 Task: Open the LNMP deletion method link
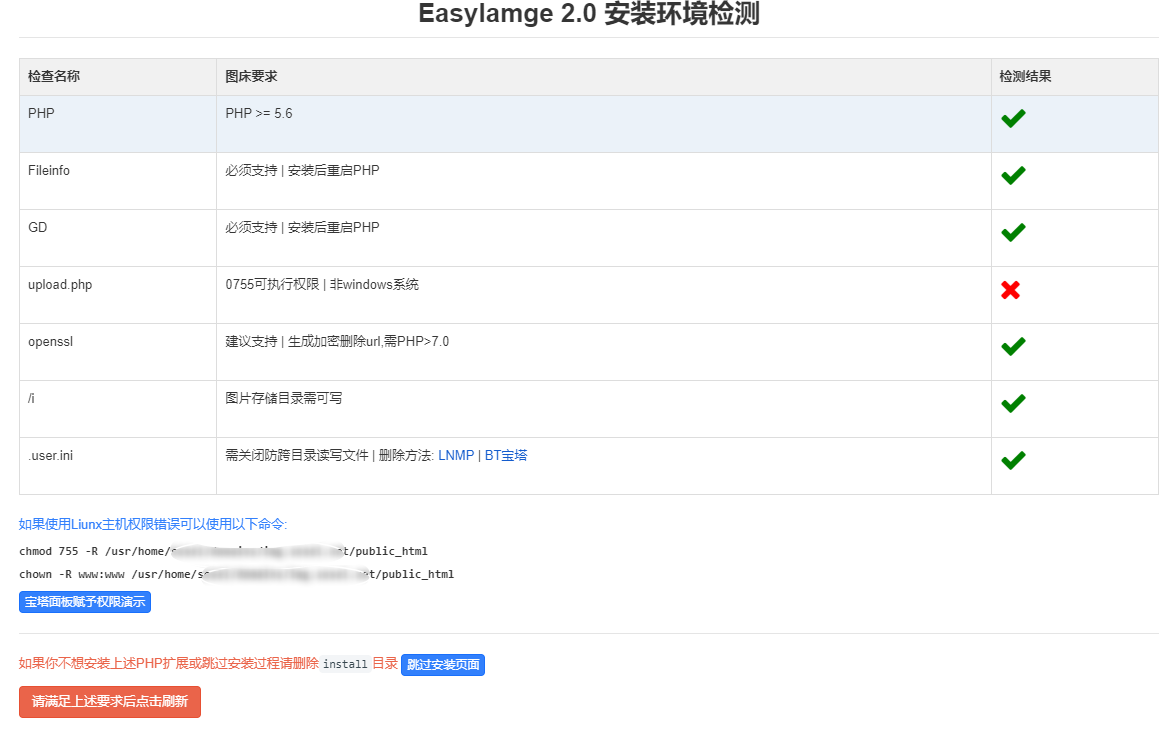[x=455, y=455]
